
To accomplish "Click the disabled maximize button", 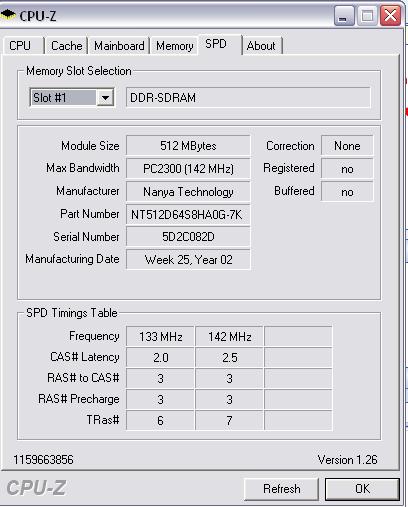I will [x=367, y=16].
